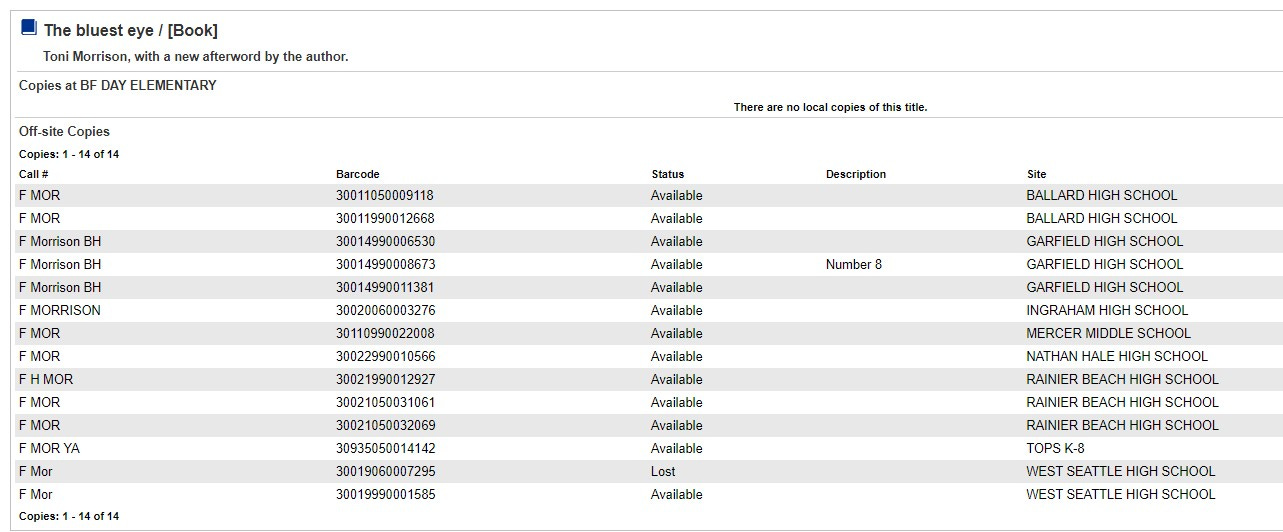The image size is (1283, 532).
Task: Select barcode 30014990006530
Action: tap(385, 242)
